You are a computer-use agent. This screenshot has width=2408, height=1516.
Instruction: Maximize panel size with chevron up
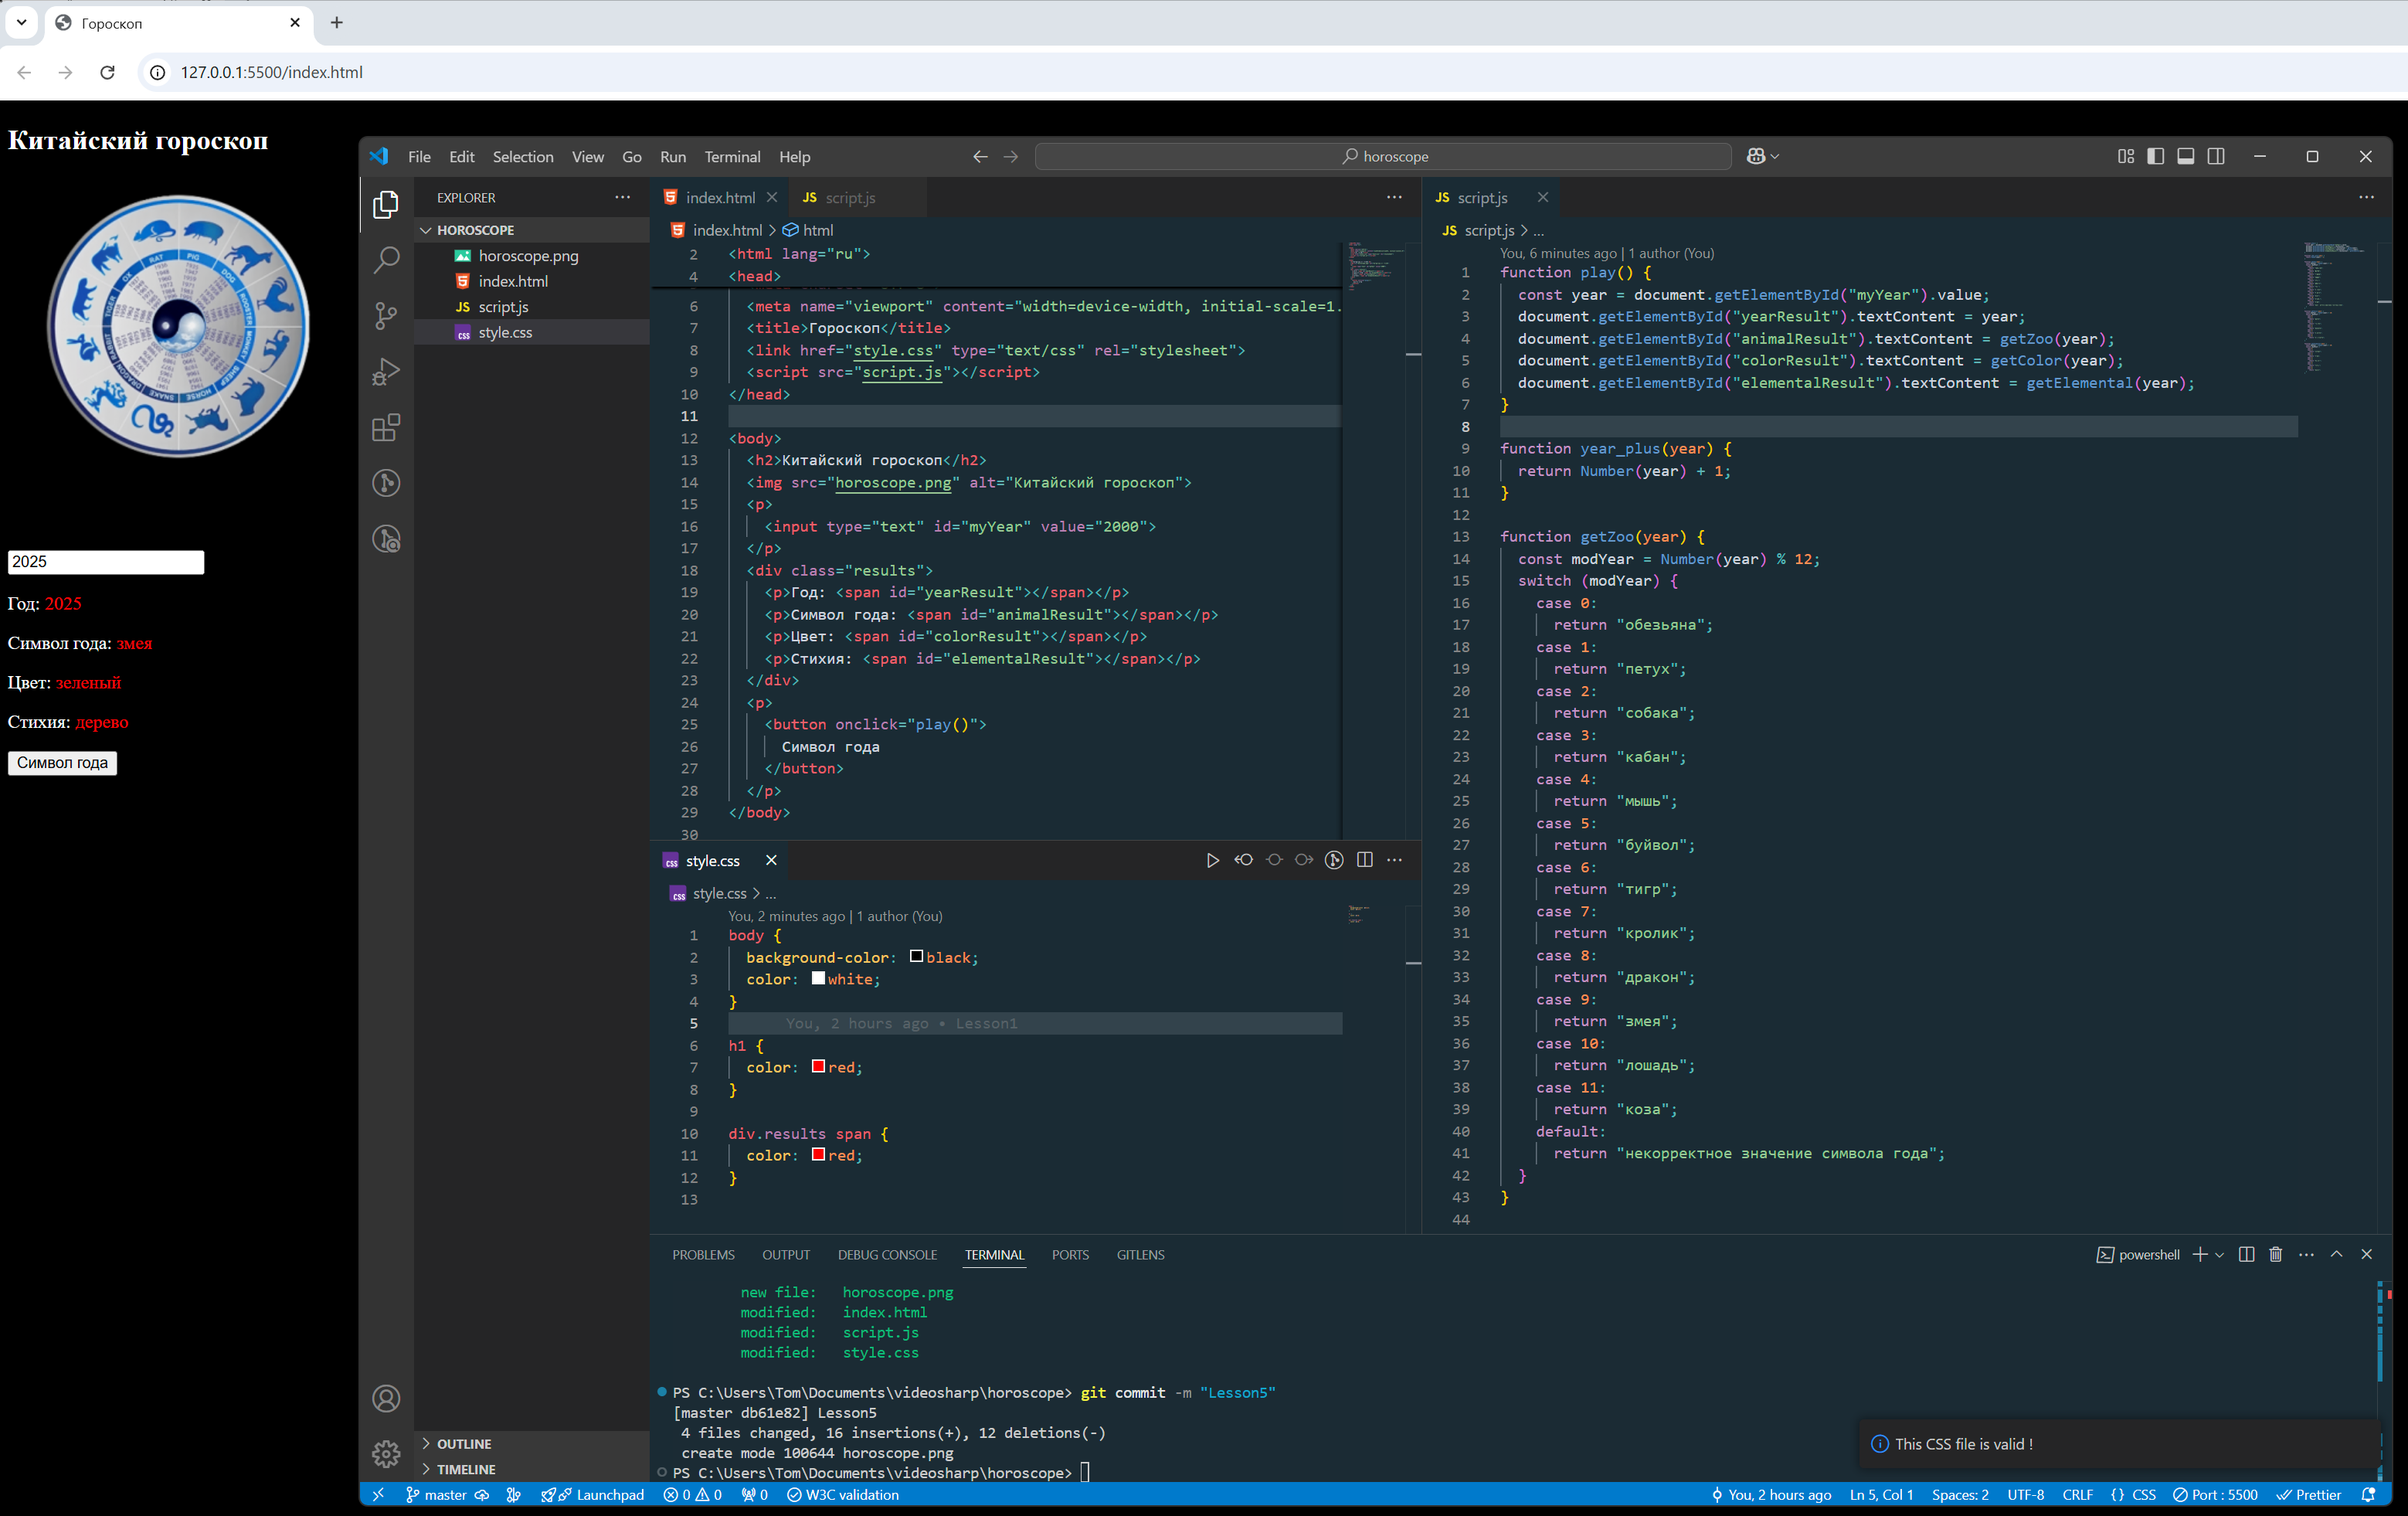[x=2337, y=1254]
